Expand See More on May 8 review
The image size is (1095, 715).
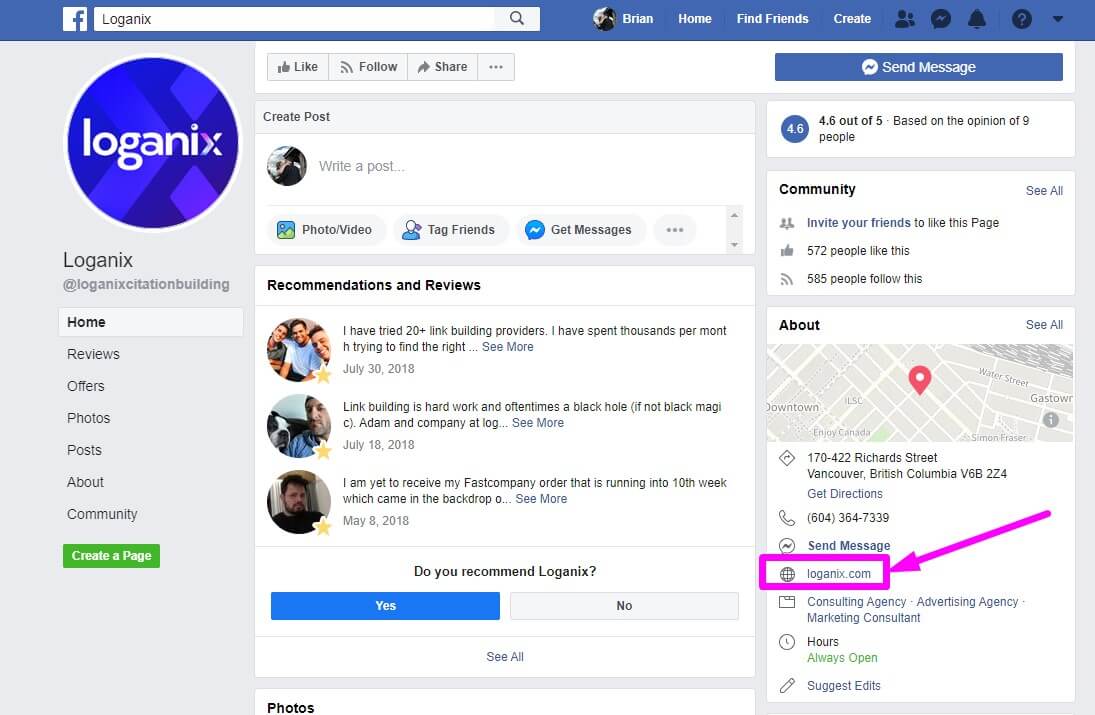pos(541,499)
